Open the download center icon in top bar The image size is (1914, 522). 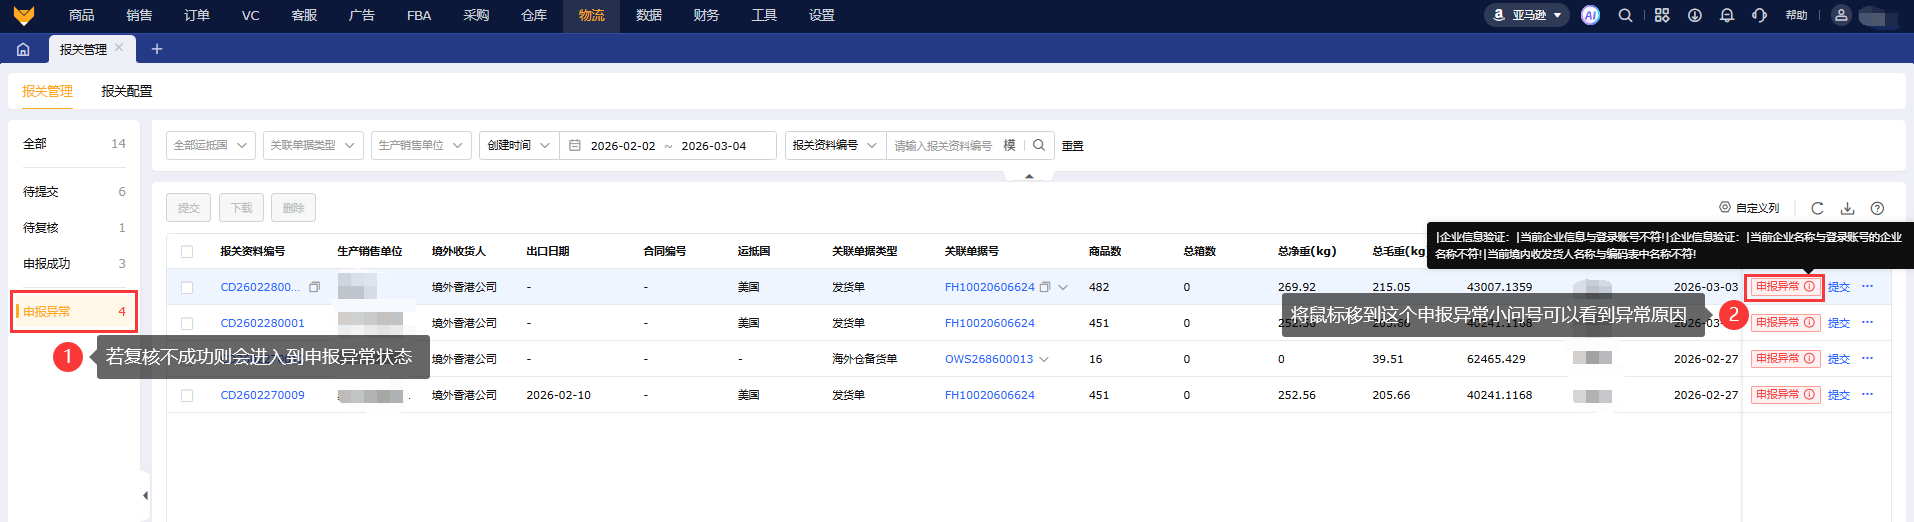pyautogui.click(x=1695, y=15)
